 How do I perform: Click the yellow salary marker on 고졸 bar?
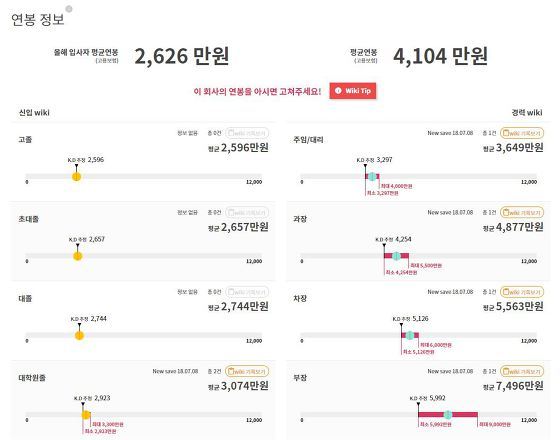pos(76,176)
